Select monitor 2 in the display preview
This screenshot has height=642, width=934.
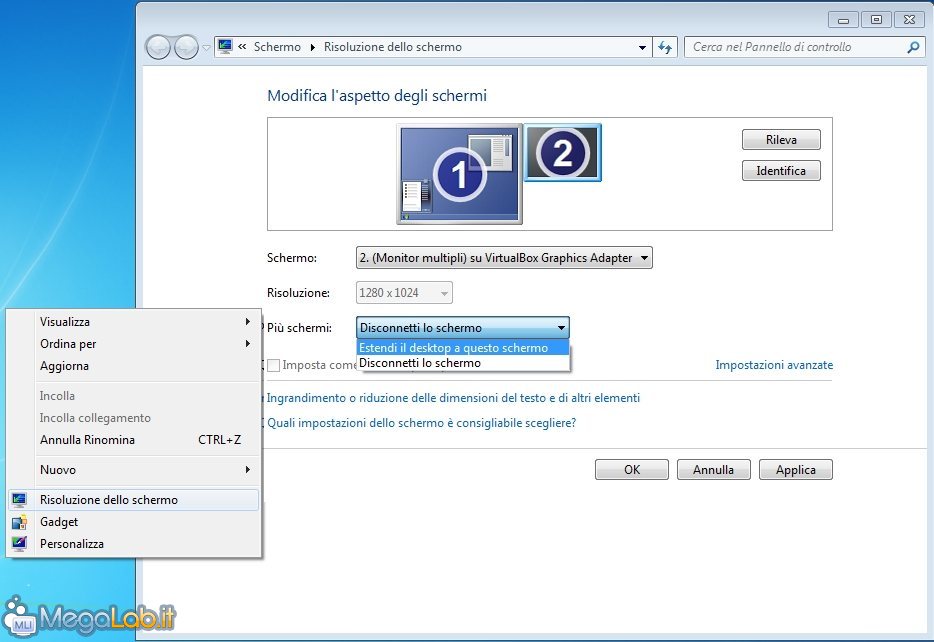pyautogui.click(x=562, y=152)
